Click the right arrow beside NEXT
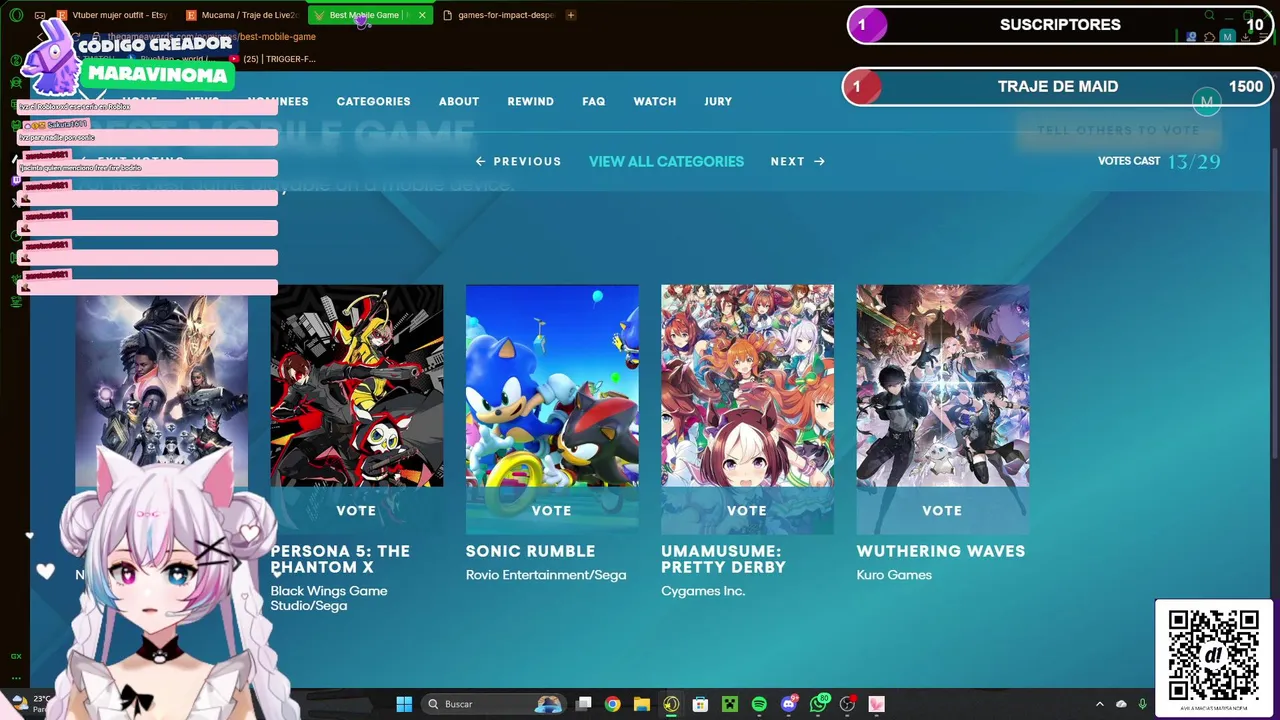 coord(819,161)
